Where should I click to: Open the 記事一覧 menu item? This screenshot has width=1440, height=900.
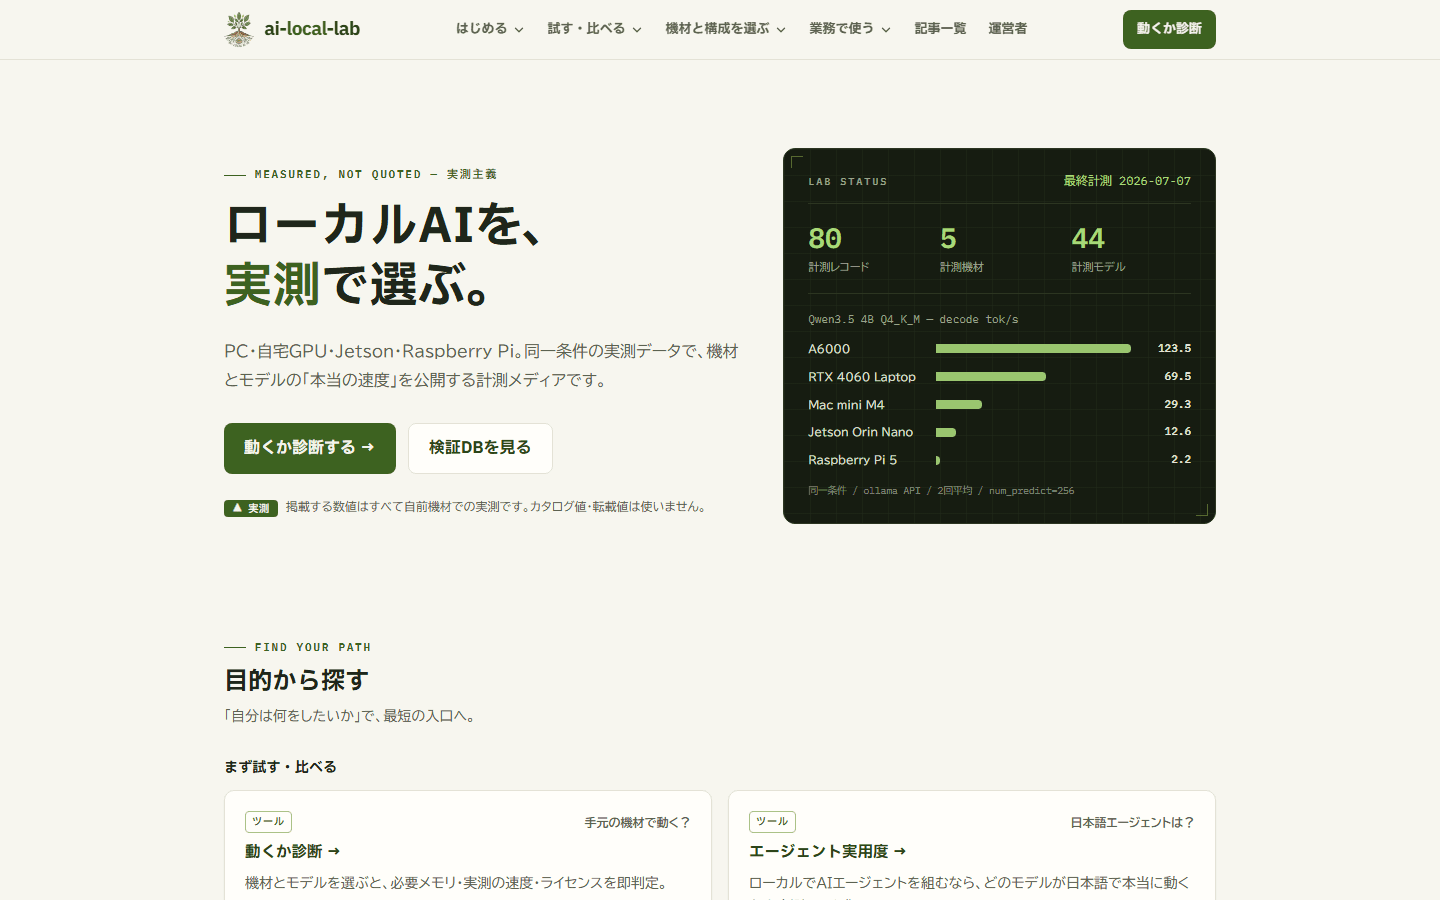coord(940,29)
